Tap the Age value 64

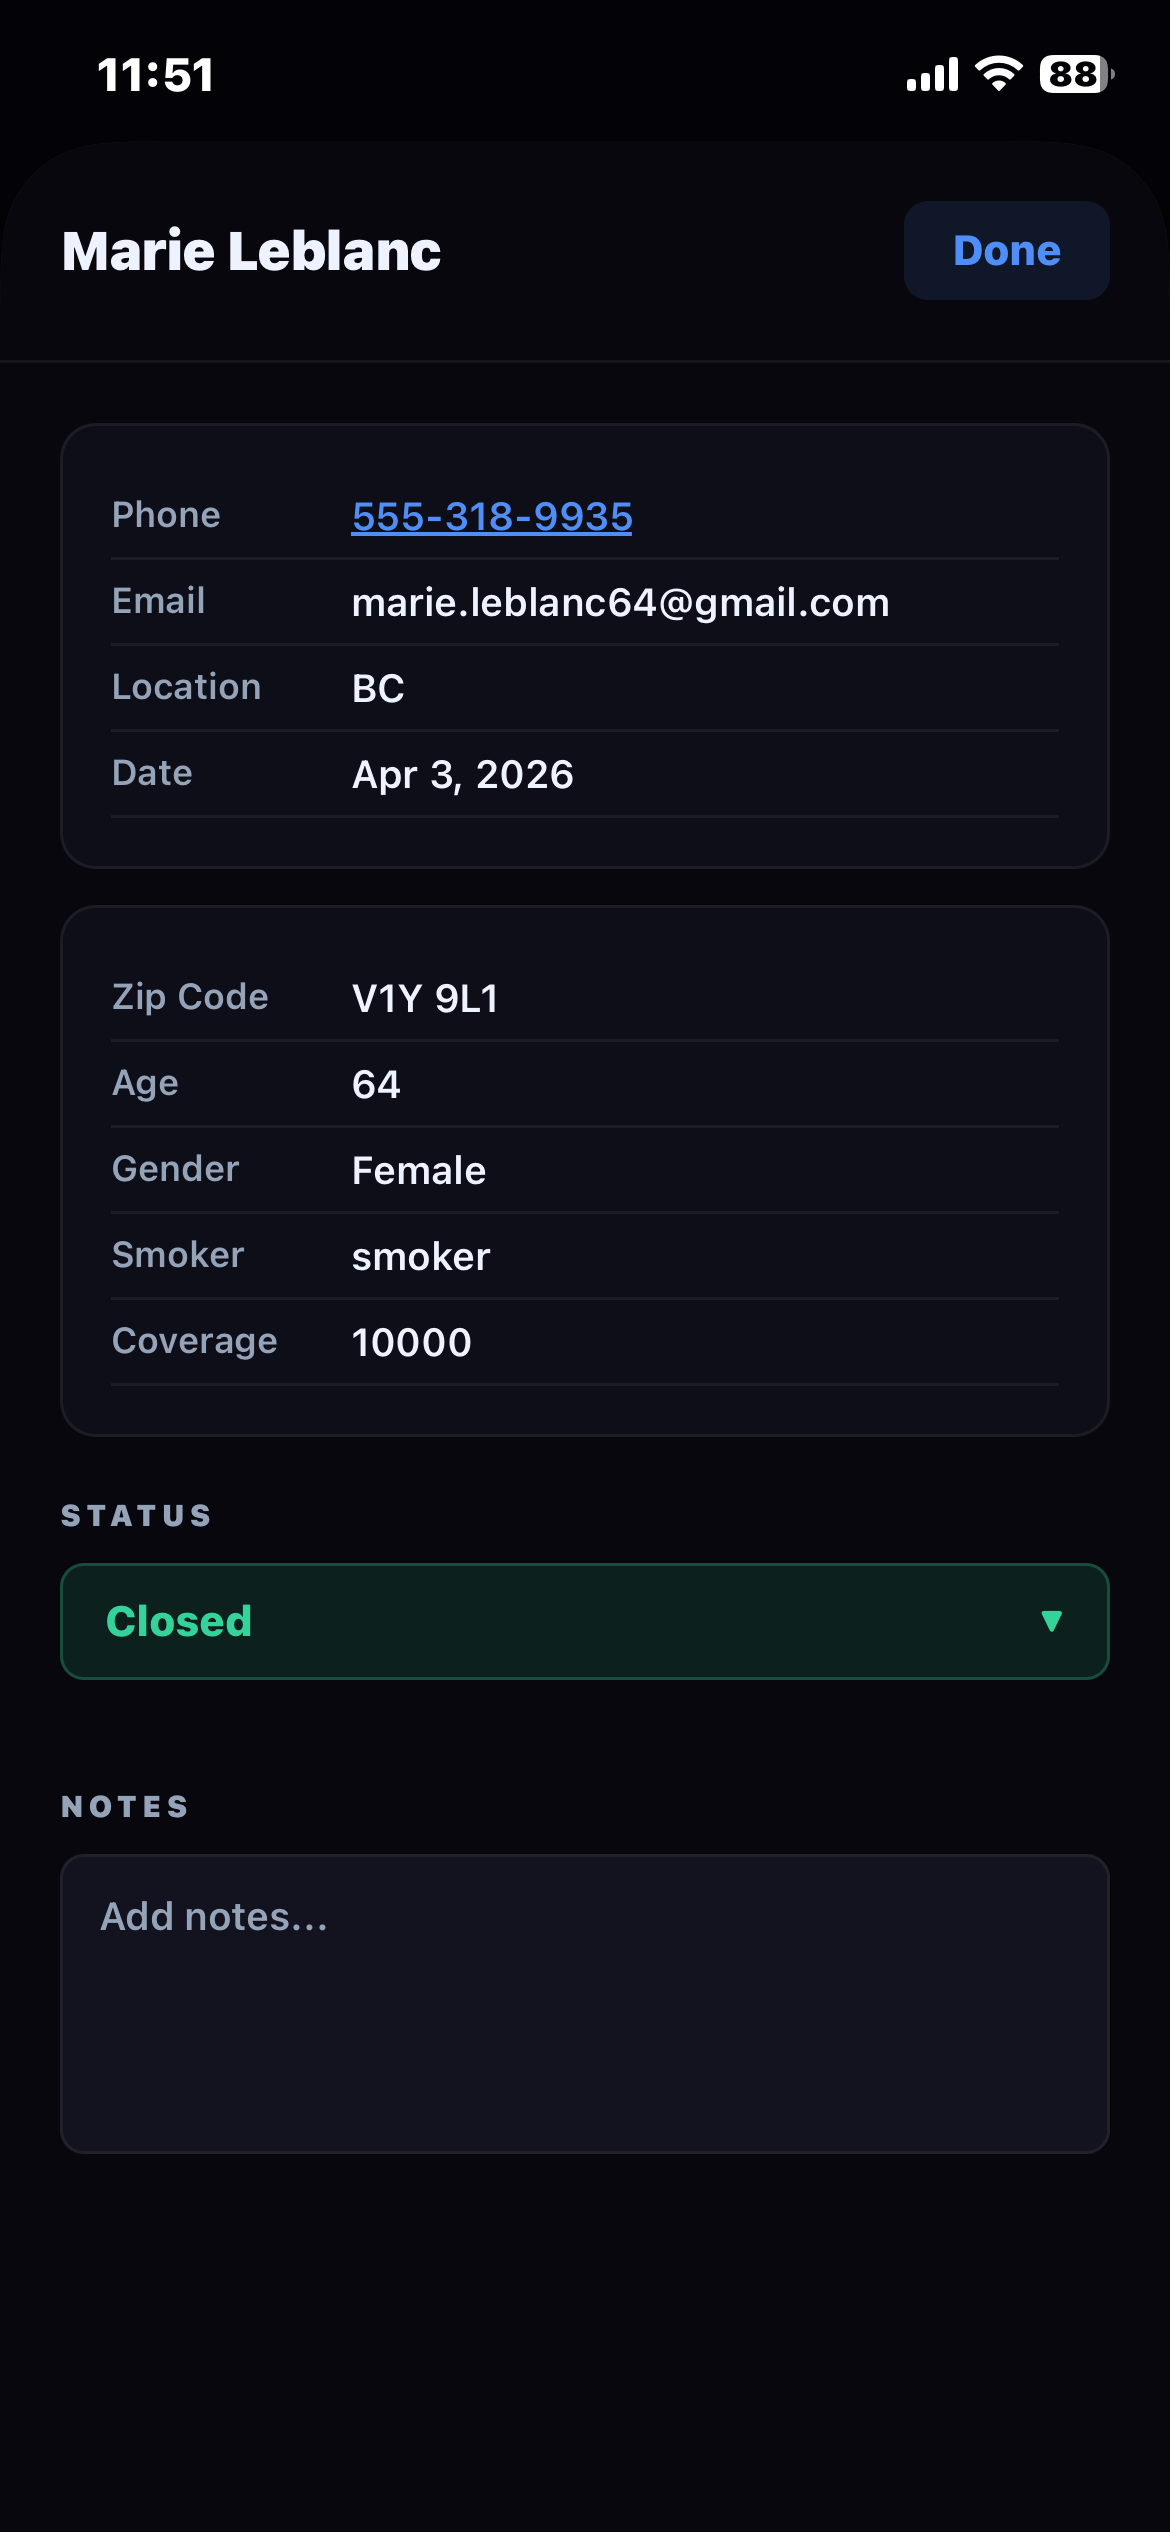(376, 1084)
